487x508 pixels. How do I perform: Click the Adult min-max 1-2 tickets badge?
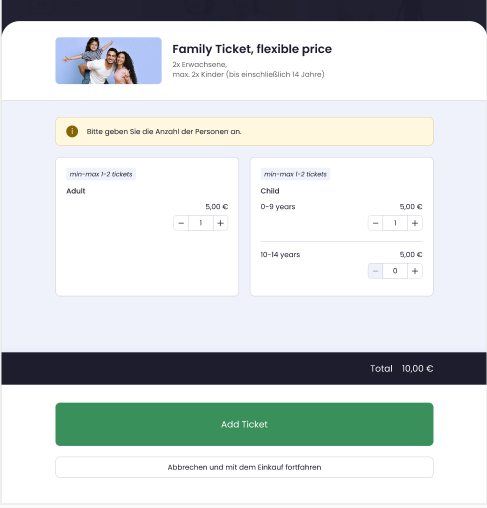tap(101, 174)
